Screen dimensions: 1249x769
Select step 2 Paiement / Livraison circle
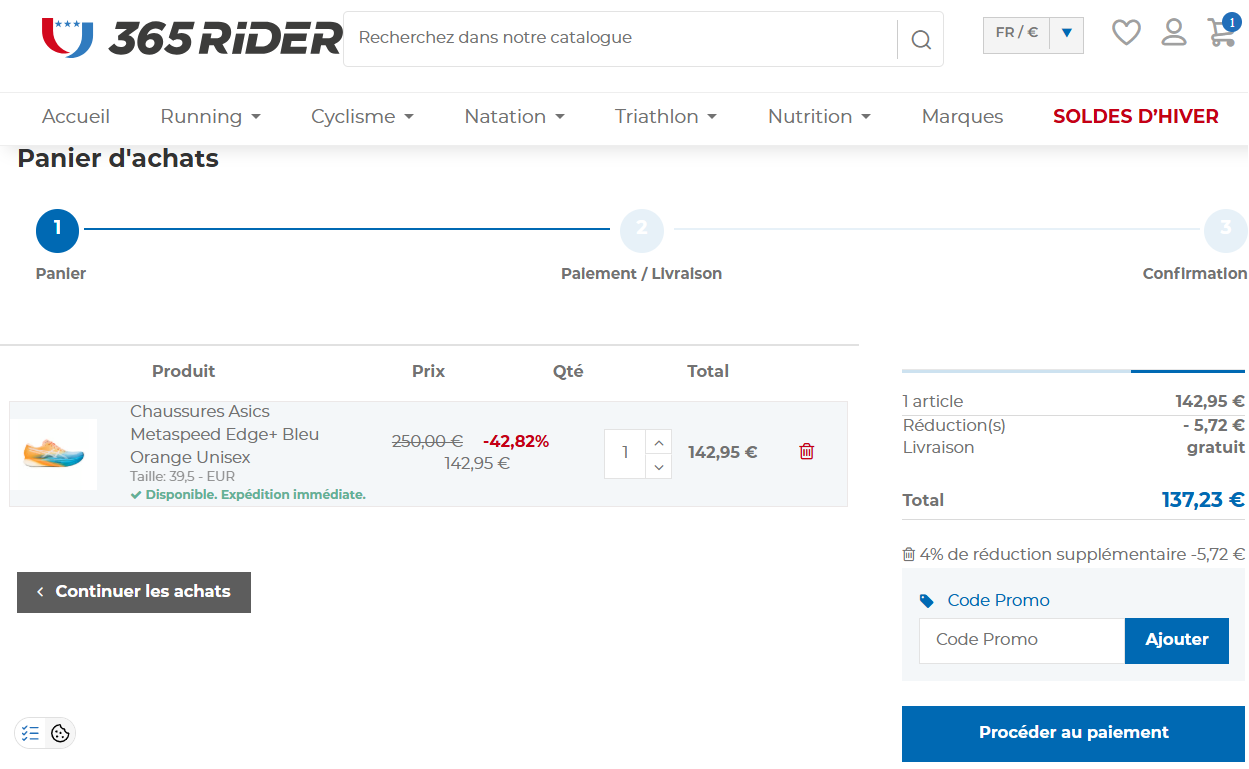[x=641, y=230]
